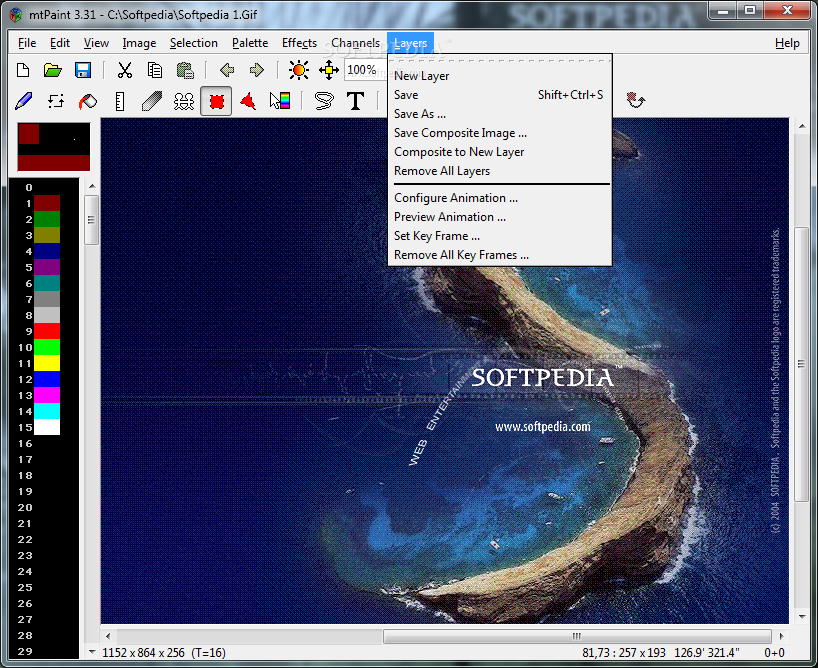Image resolution: width=818 pixels, height=668 pixels.
Task: Choose Save in the Layers menu
Action: pos(500,95)
